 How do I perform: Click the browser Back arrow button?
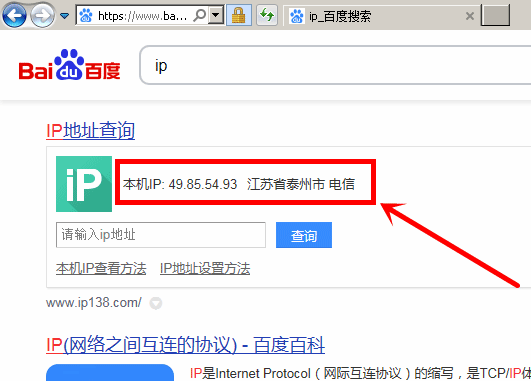tap(14, 15)
